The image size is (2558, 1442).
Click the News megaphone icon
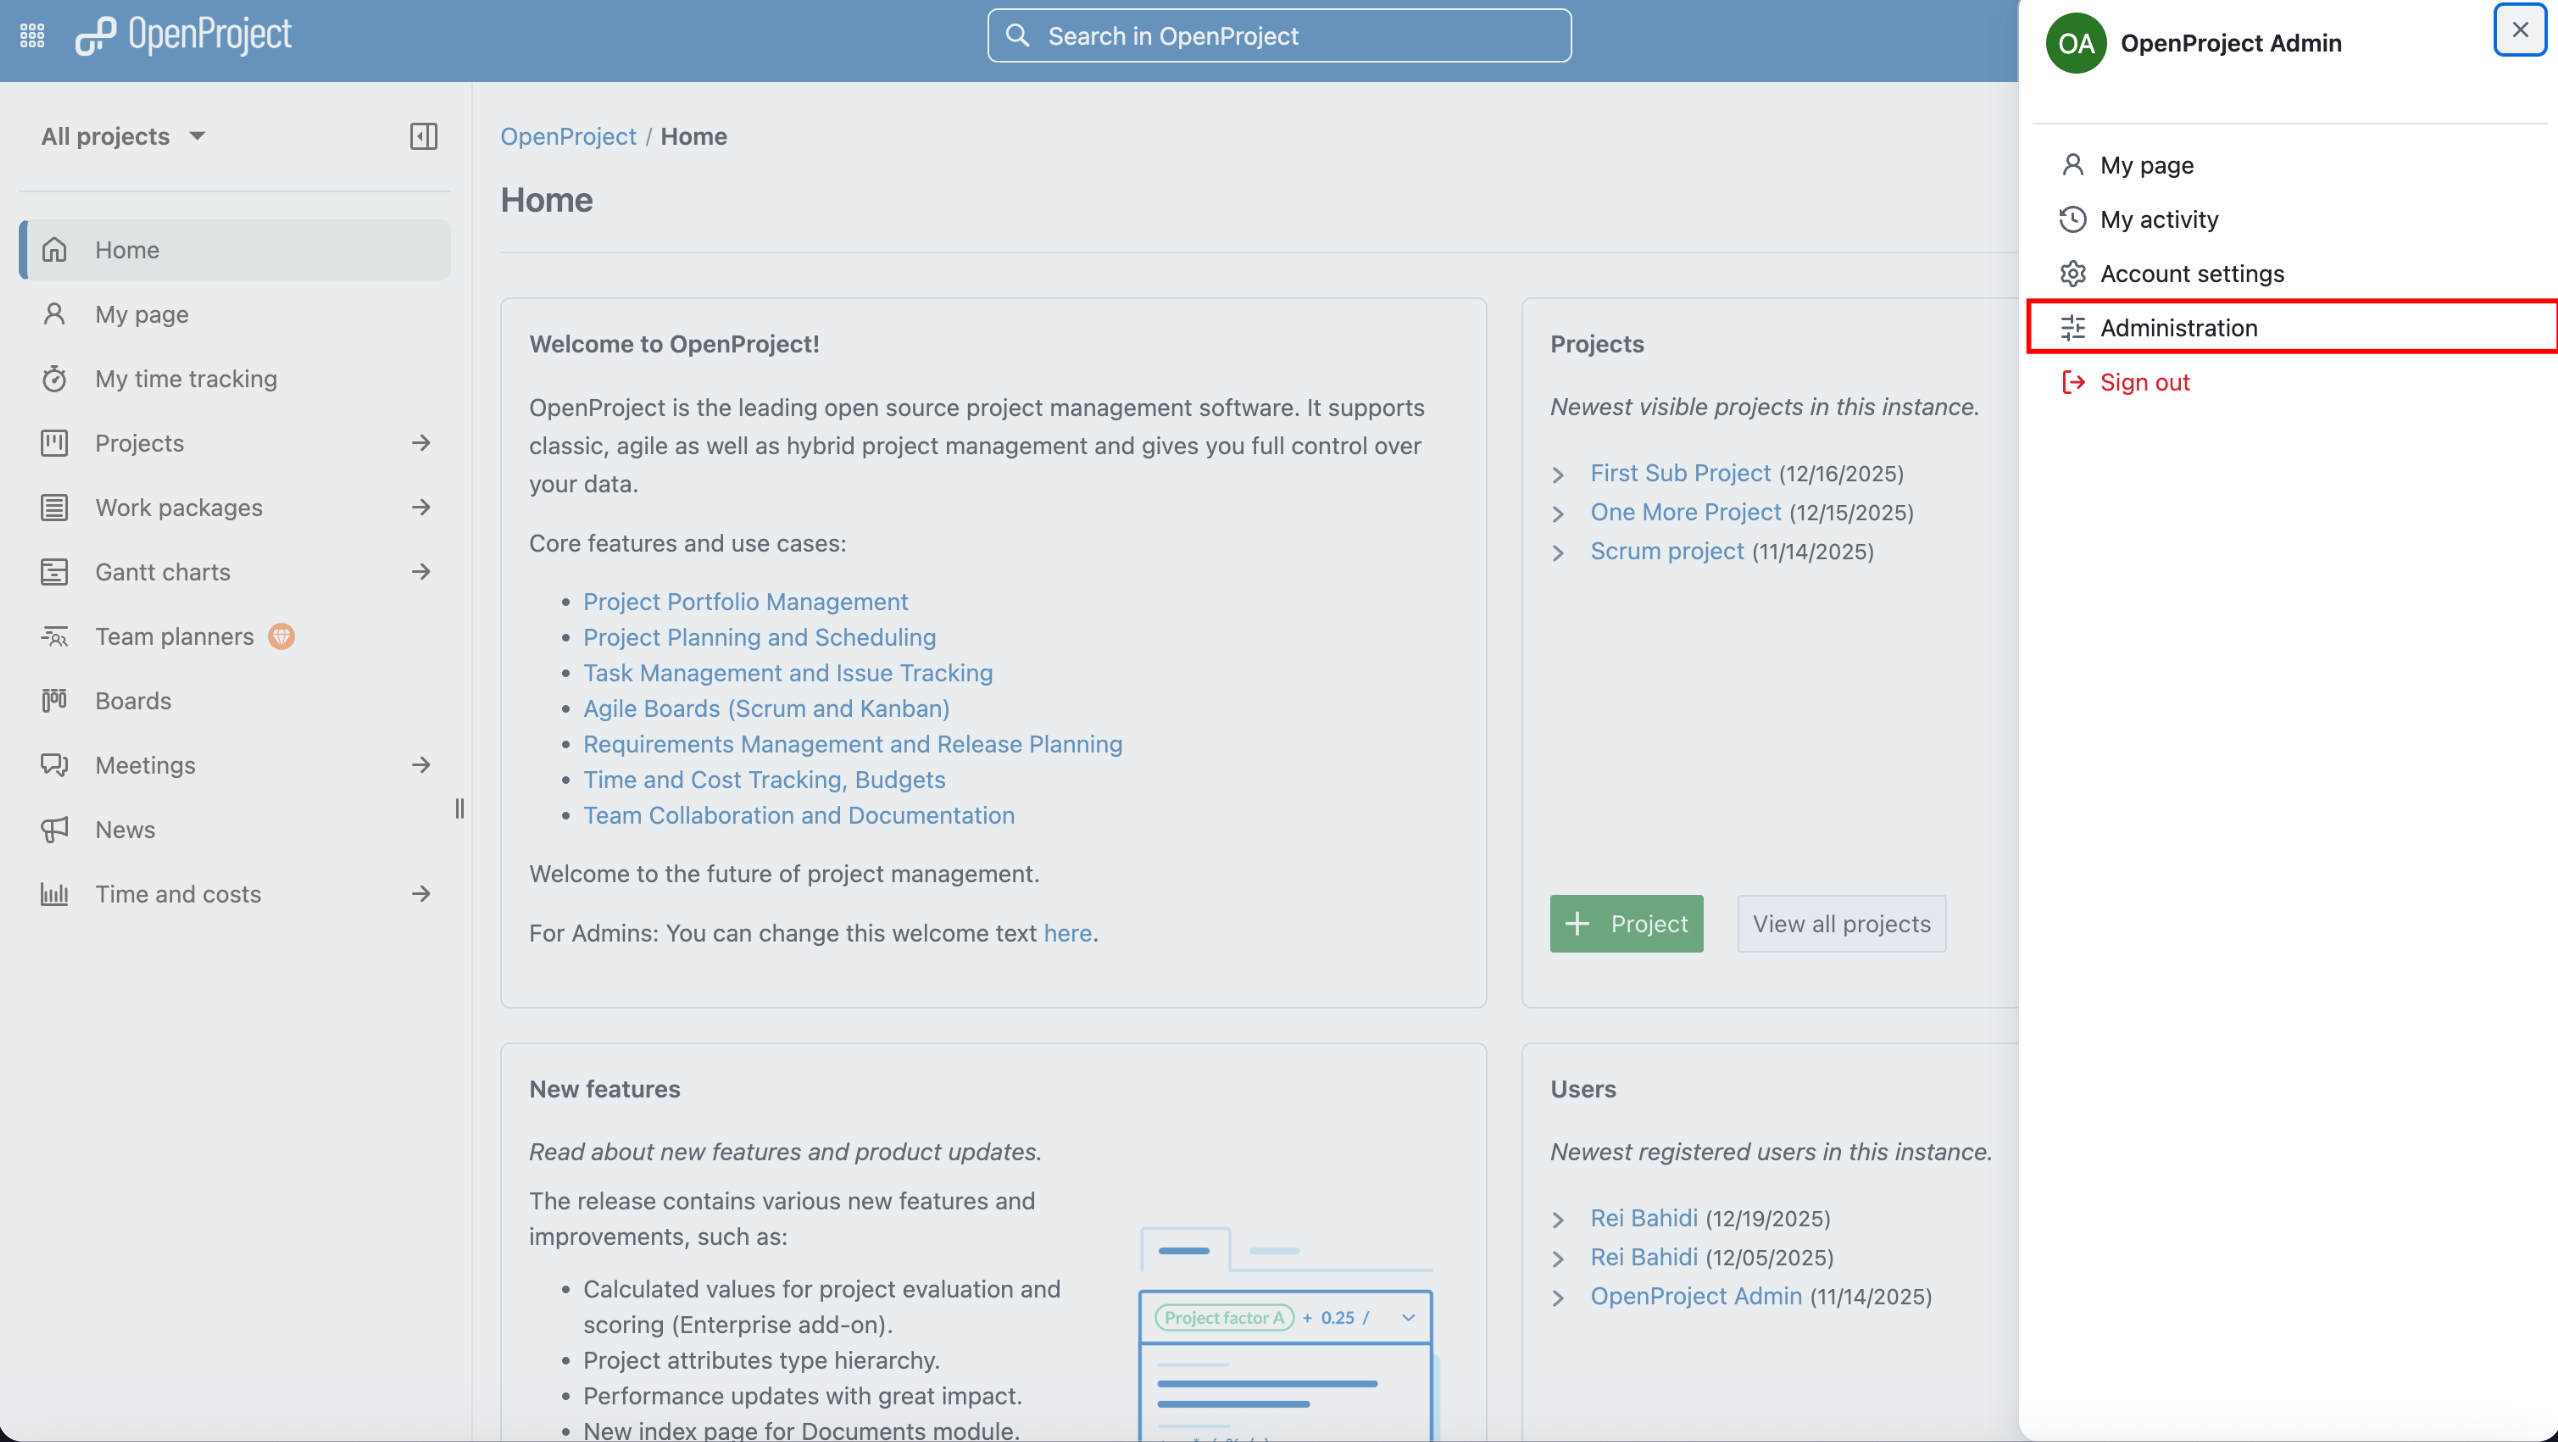click(54, 830)
